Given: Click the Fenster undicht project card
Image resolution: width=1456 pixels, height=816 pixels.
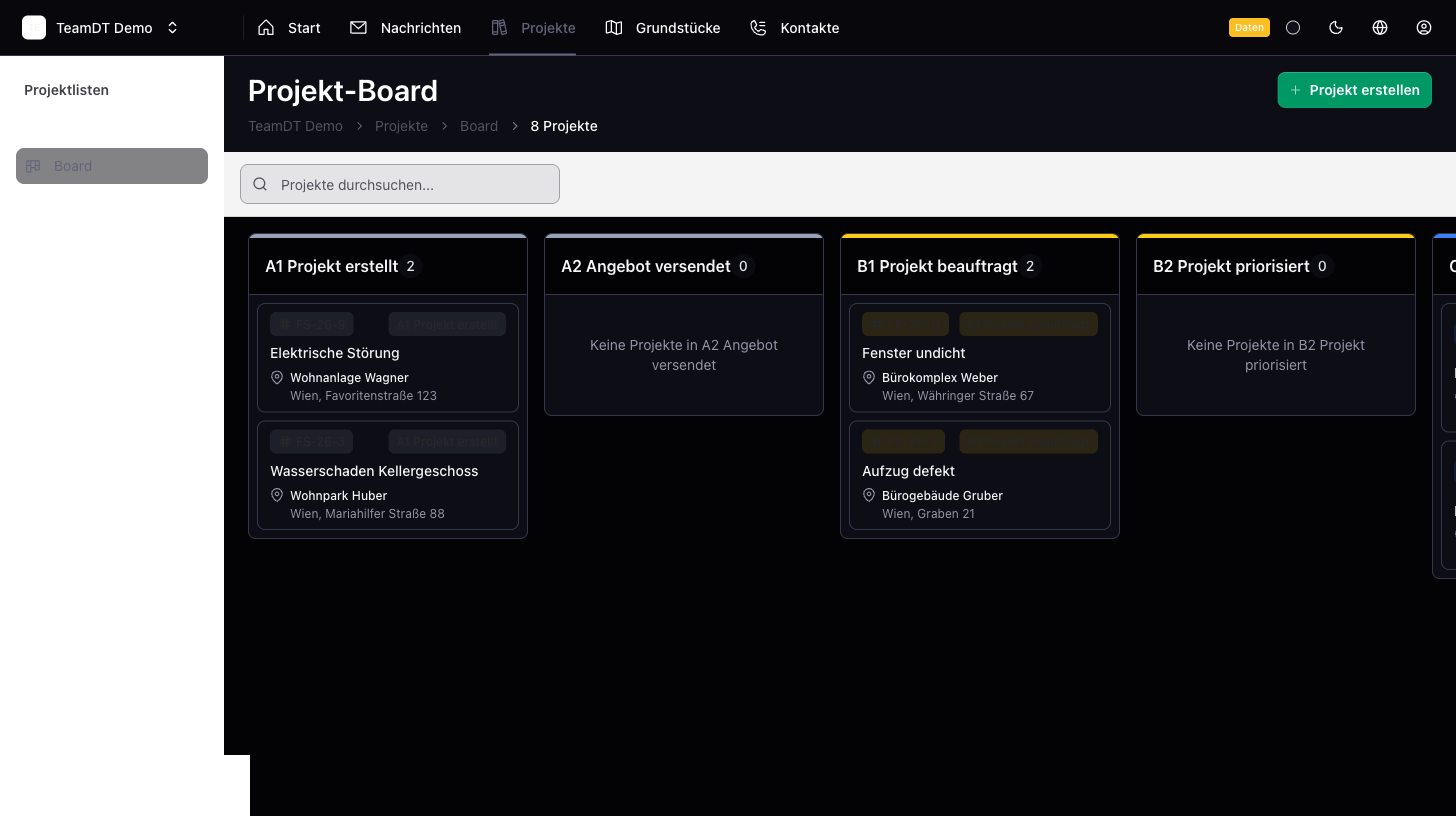Looking at the screenshot, I should 979,357.
